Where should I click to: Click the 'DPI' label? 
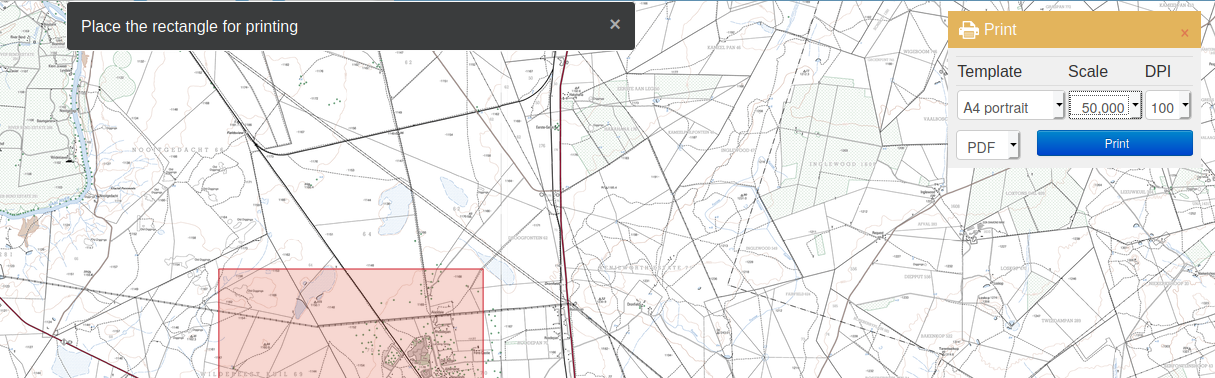[1158, 71]
